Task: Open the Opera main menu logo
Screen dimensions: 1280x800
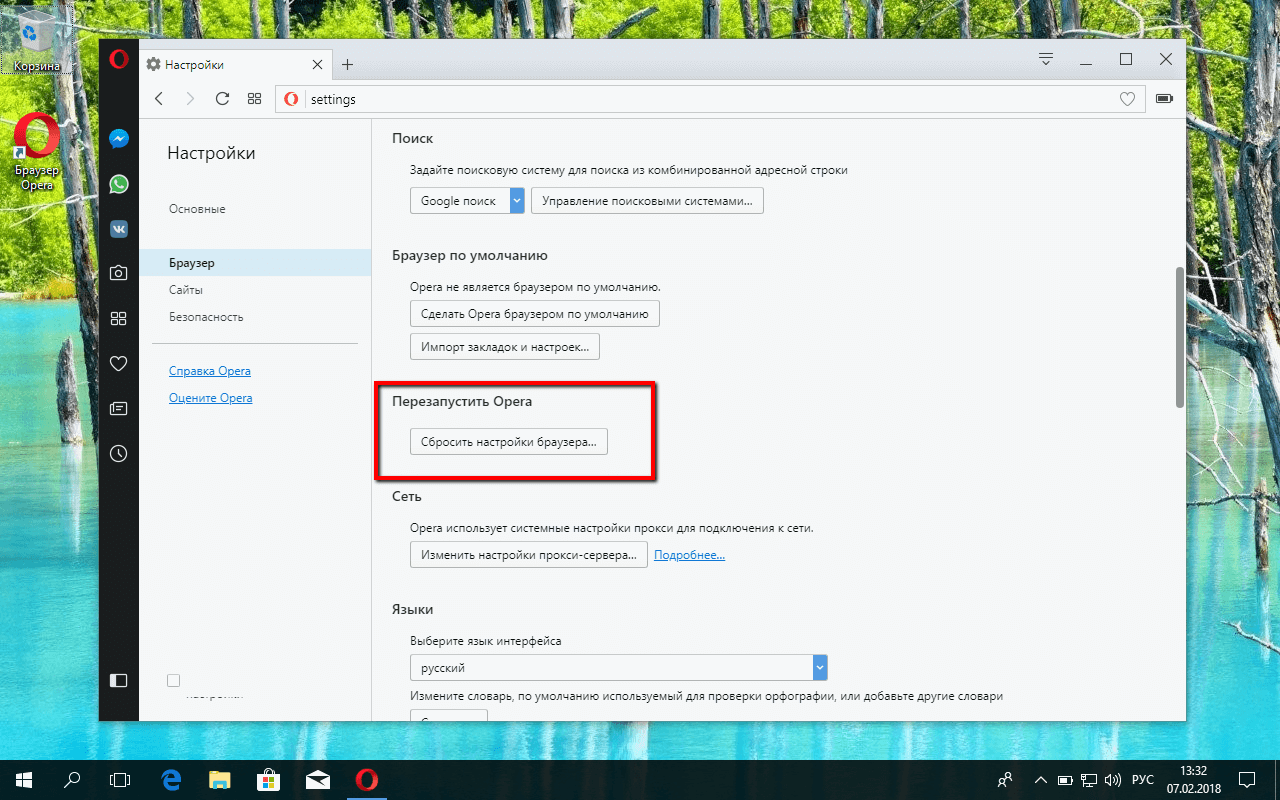Action: point(118,60)
